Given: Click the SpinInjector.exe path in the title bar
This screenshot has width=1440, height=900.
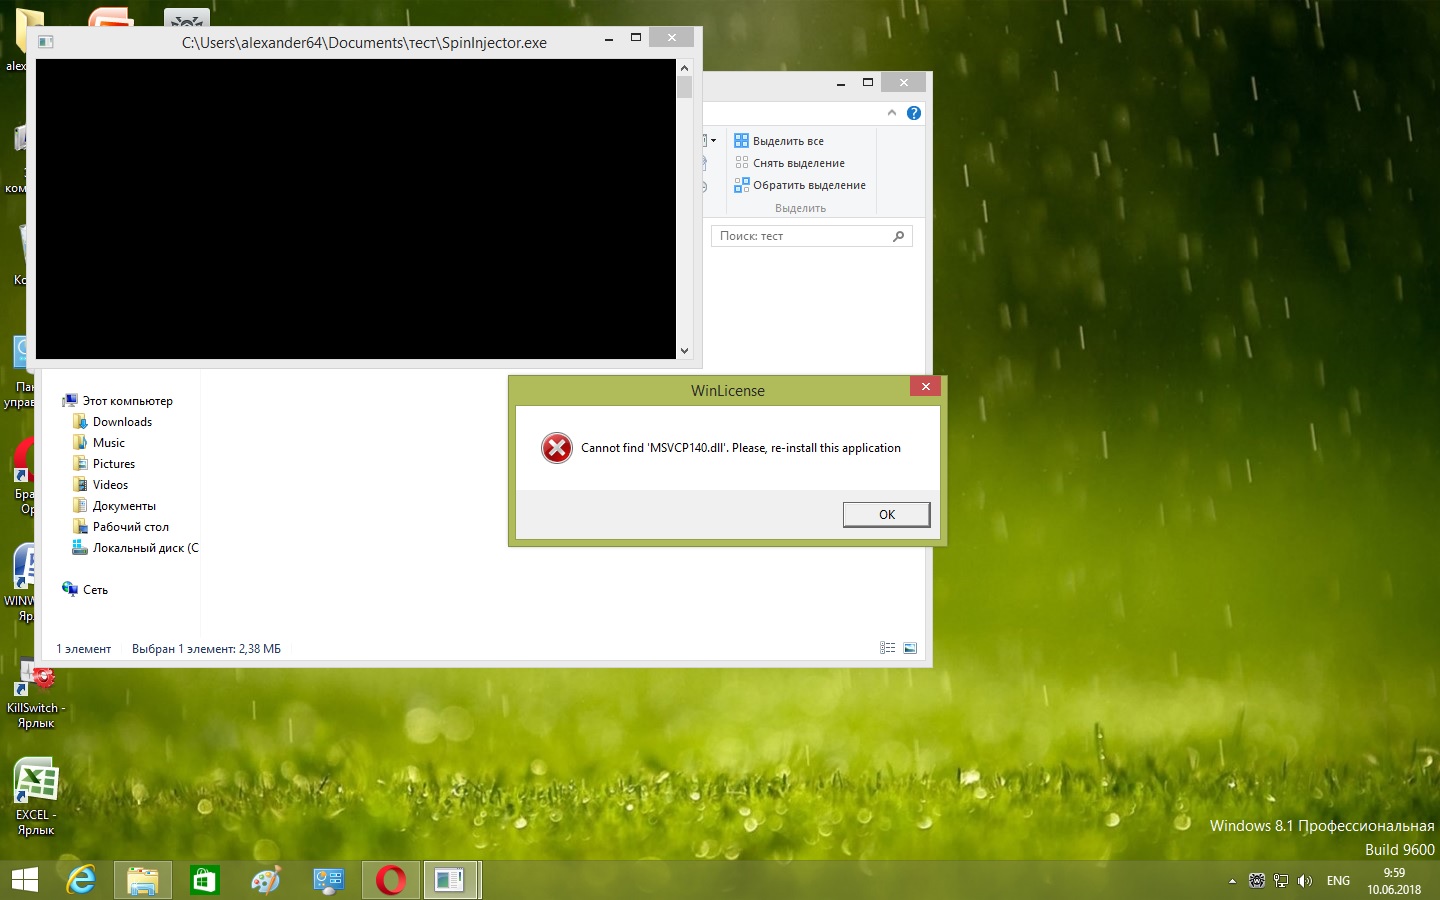Looking at the screenshot, I should 364,43.
